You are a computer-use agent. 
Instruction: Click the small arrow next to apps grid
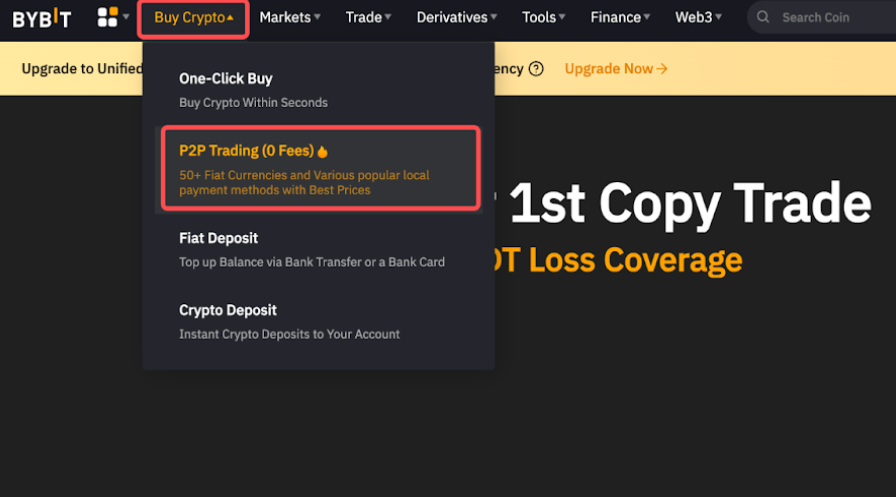pos(126,17)
